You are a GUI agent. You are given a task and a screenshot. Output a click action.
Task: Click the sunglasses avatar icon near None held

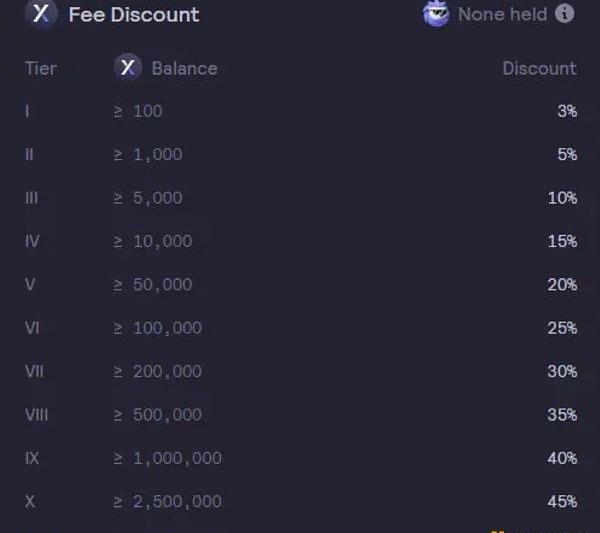[436, 14]
